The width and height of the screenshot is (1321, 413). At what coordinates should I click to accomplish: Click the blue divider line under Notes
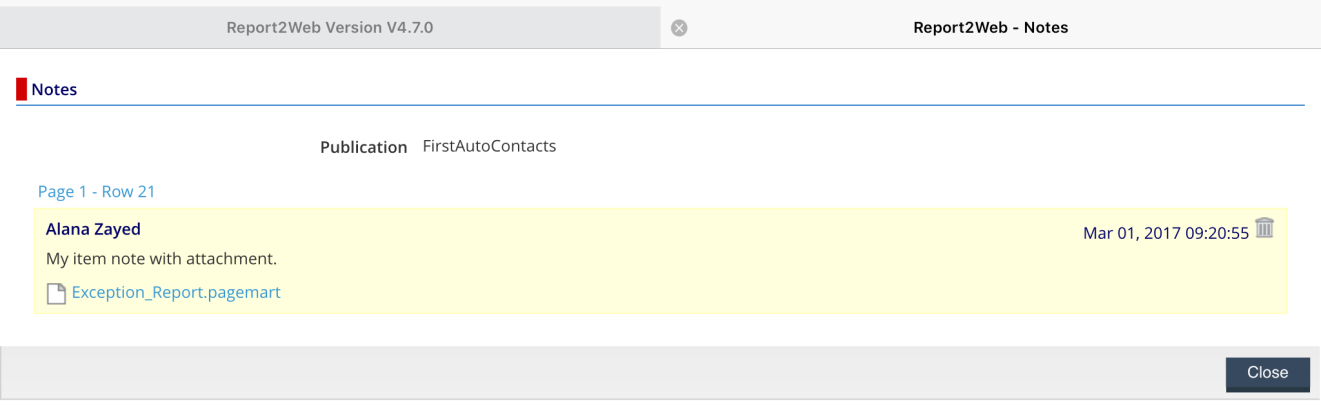(x=660, y=105)
